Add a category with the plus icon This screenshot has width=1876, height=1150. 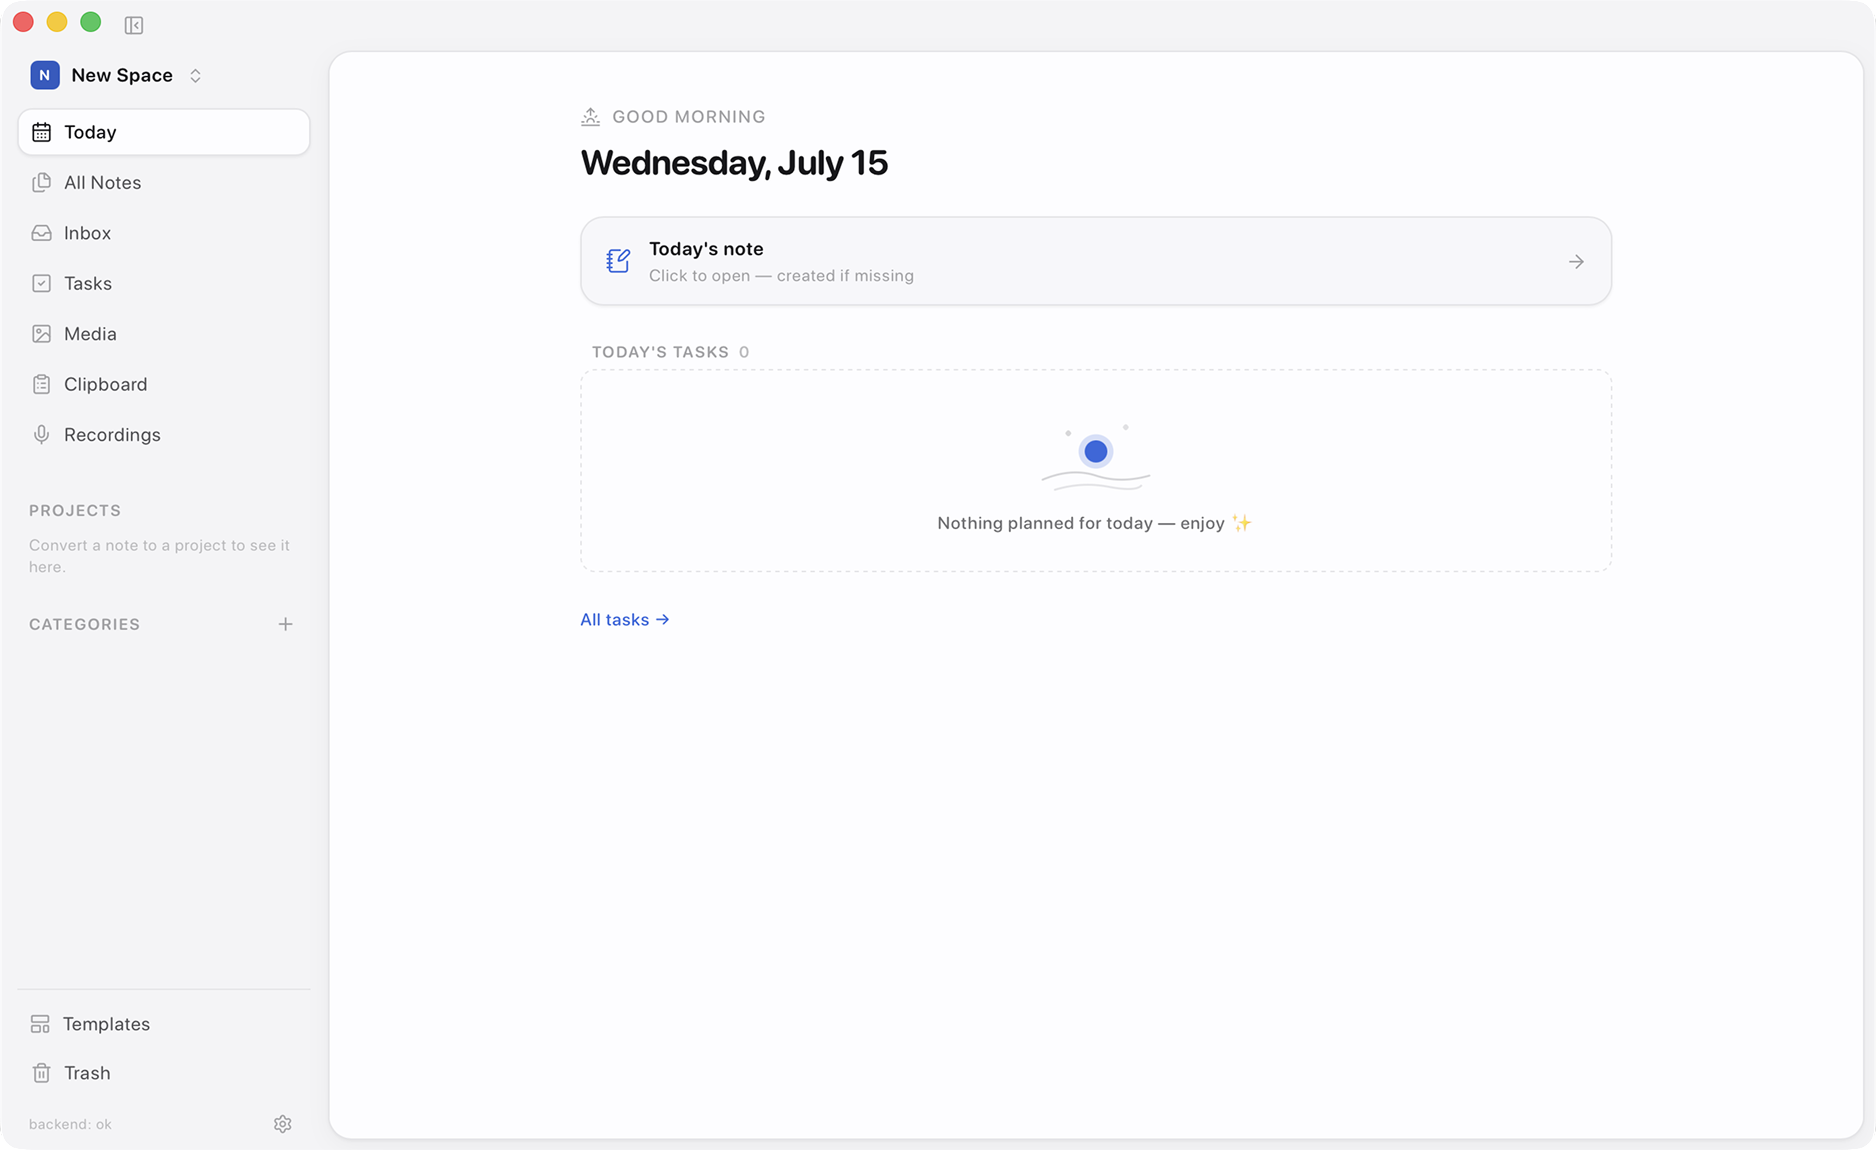tap(285, 624)
